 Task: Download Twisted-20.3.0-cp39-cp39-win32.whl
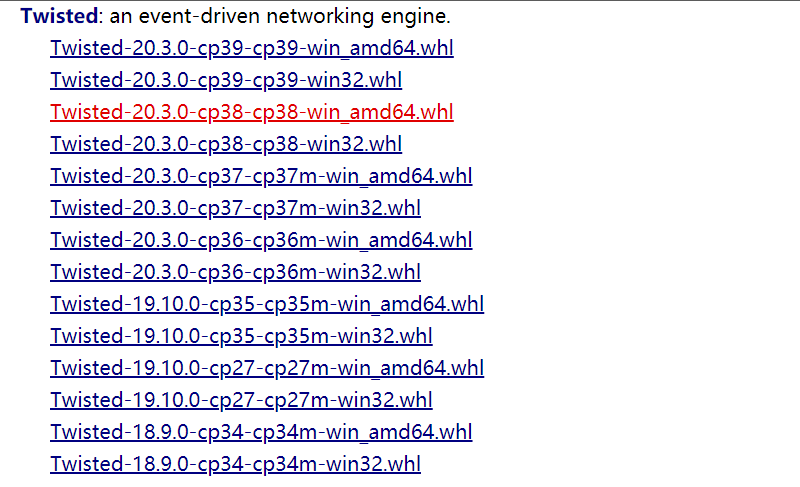[x=226, y=81]
